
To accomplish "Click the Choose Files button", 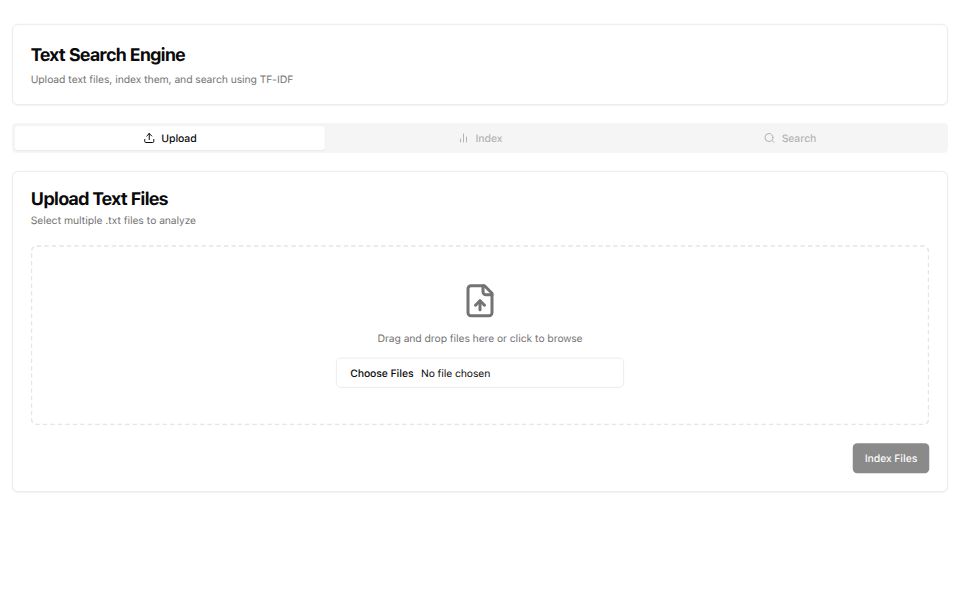I will [382, 373].
